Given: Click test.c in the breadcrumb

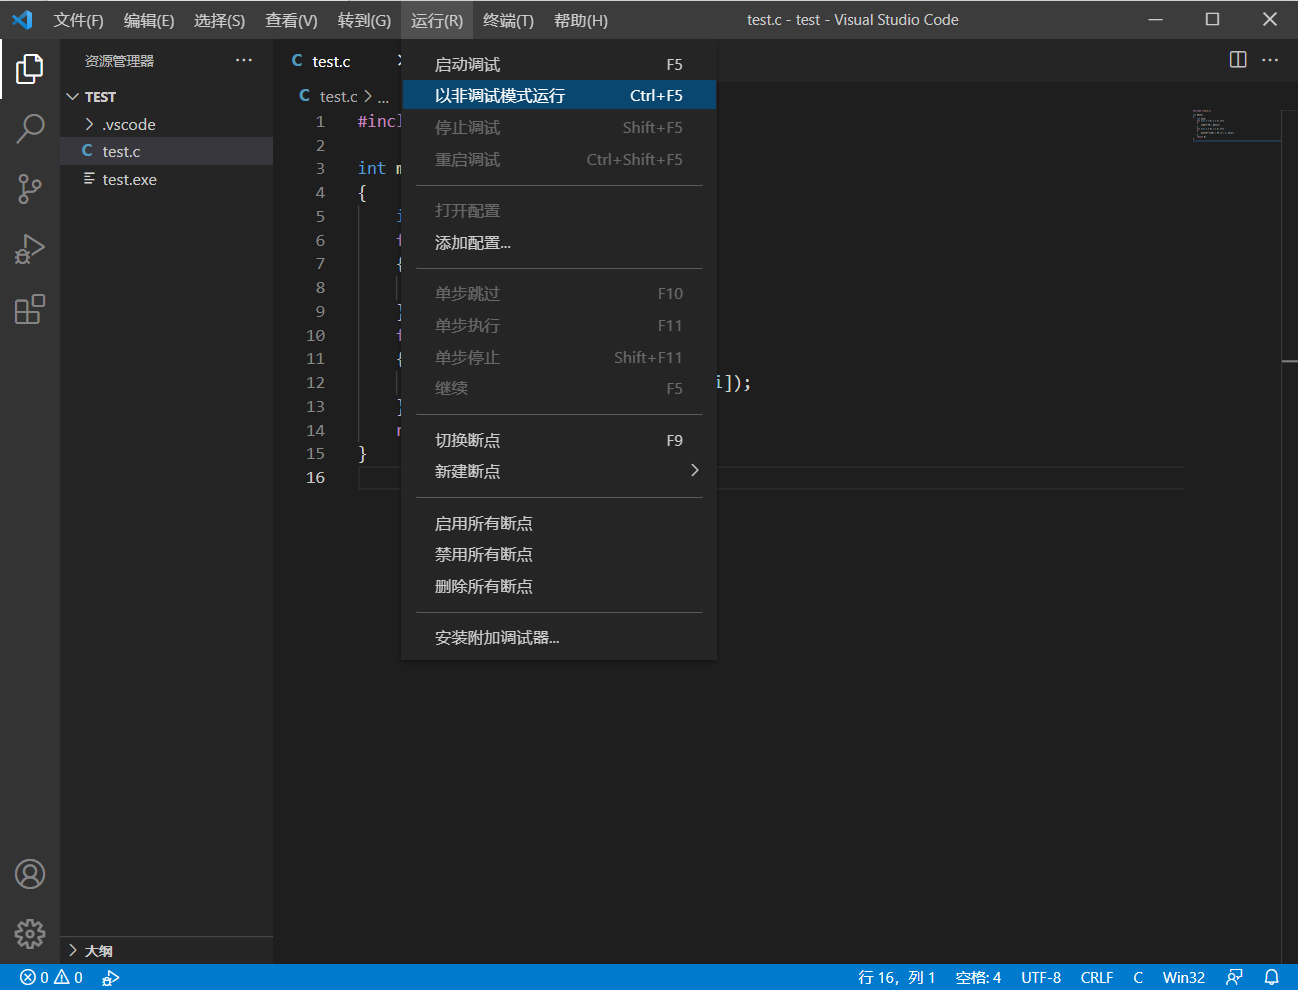Looking at the screenshot, I should [x=338, y=96].
